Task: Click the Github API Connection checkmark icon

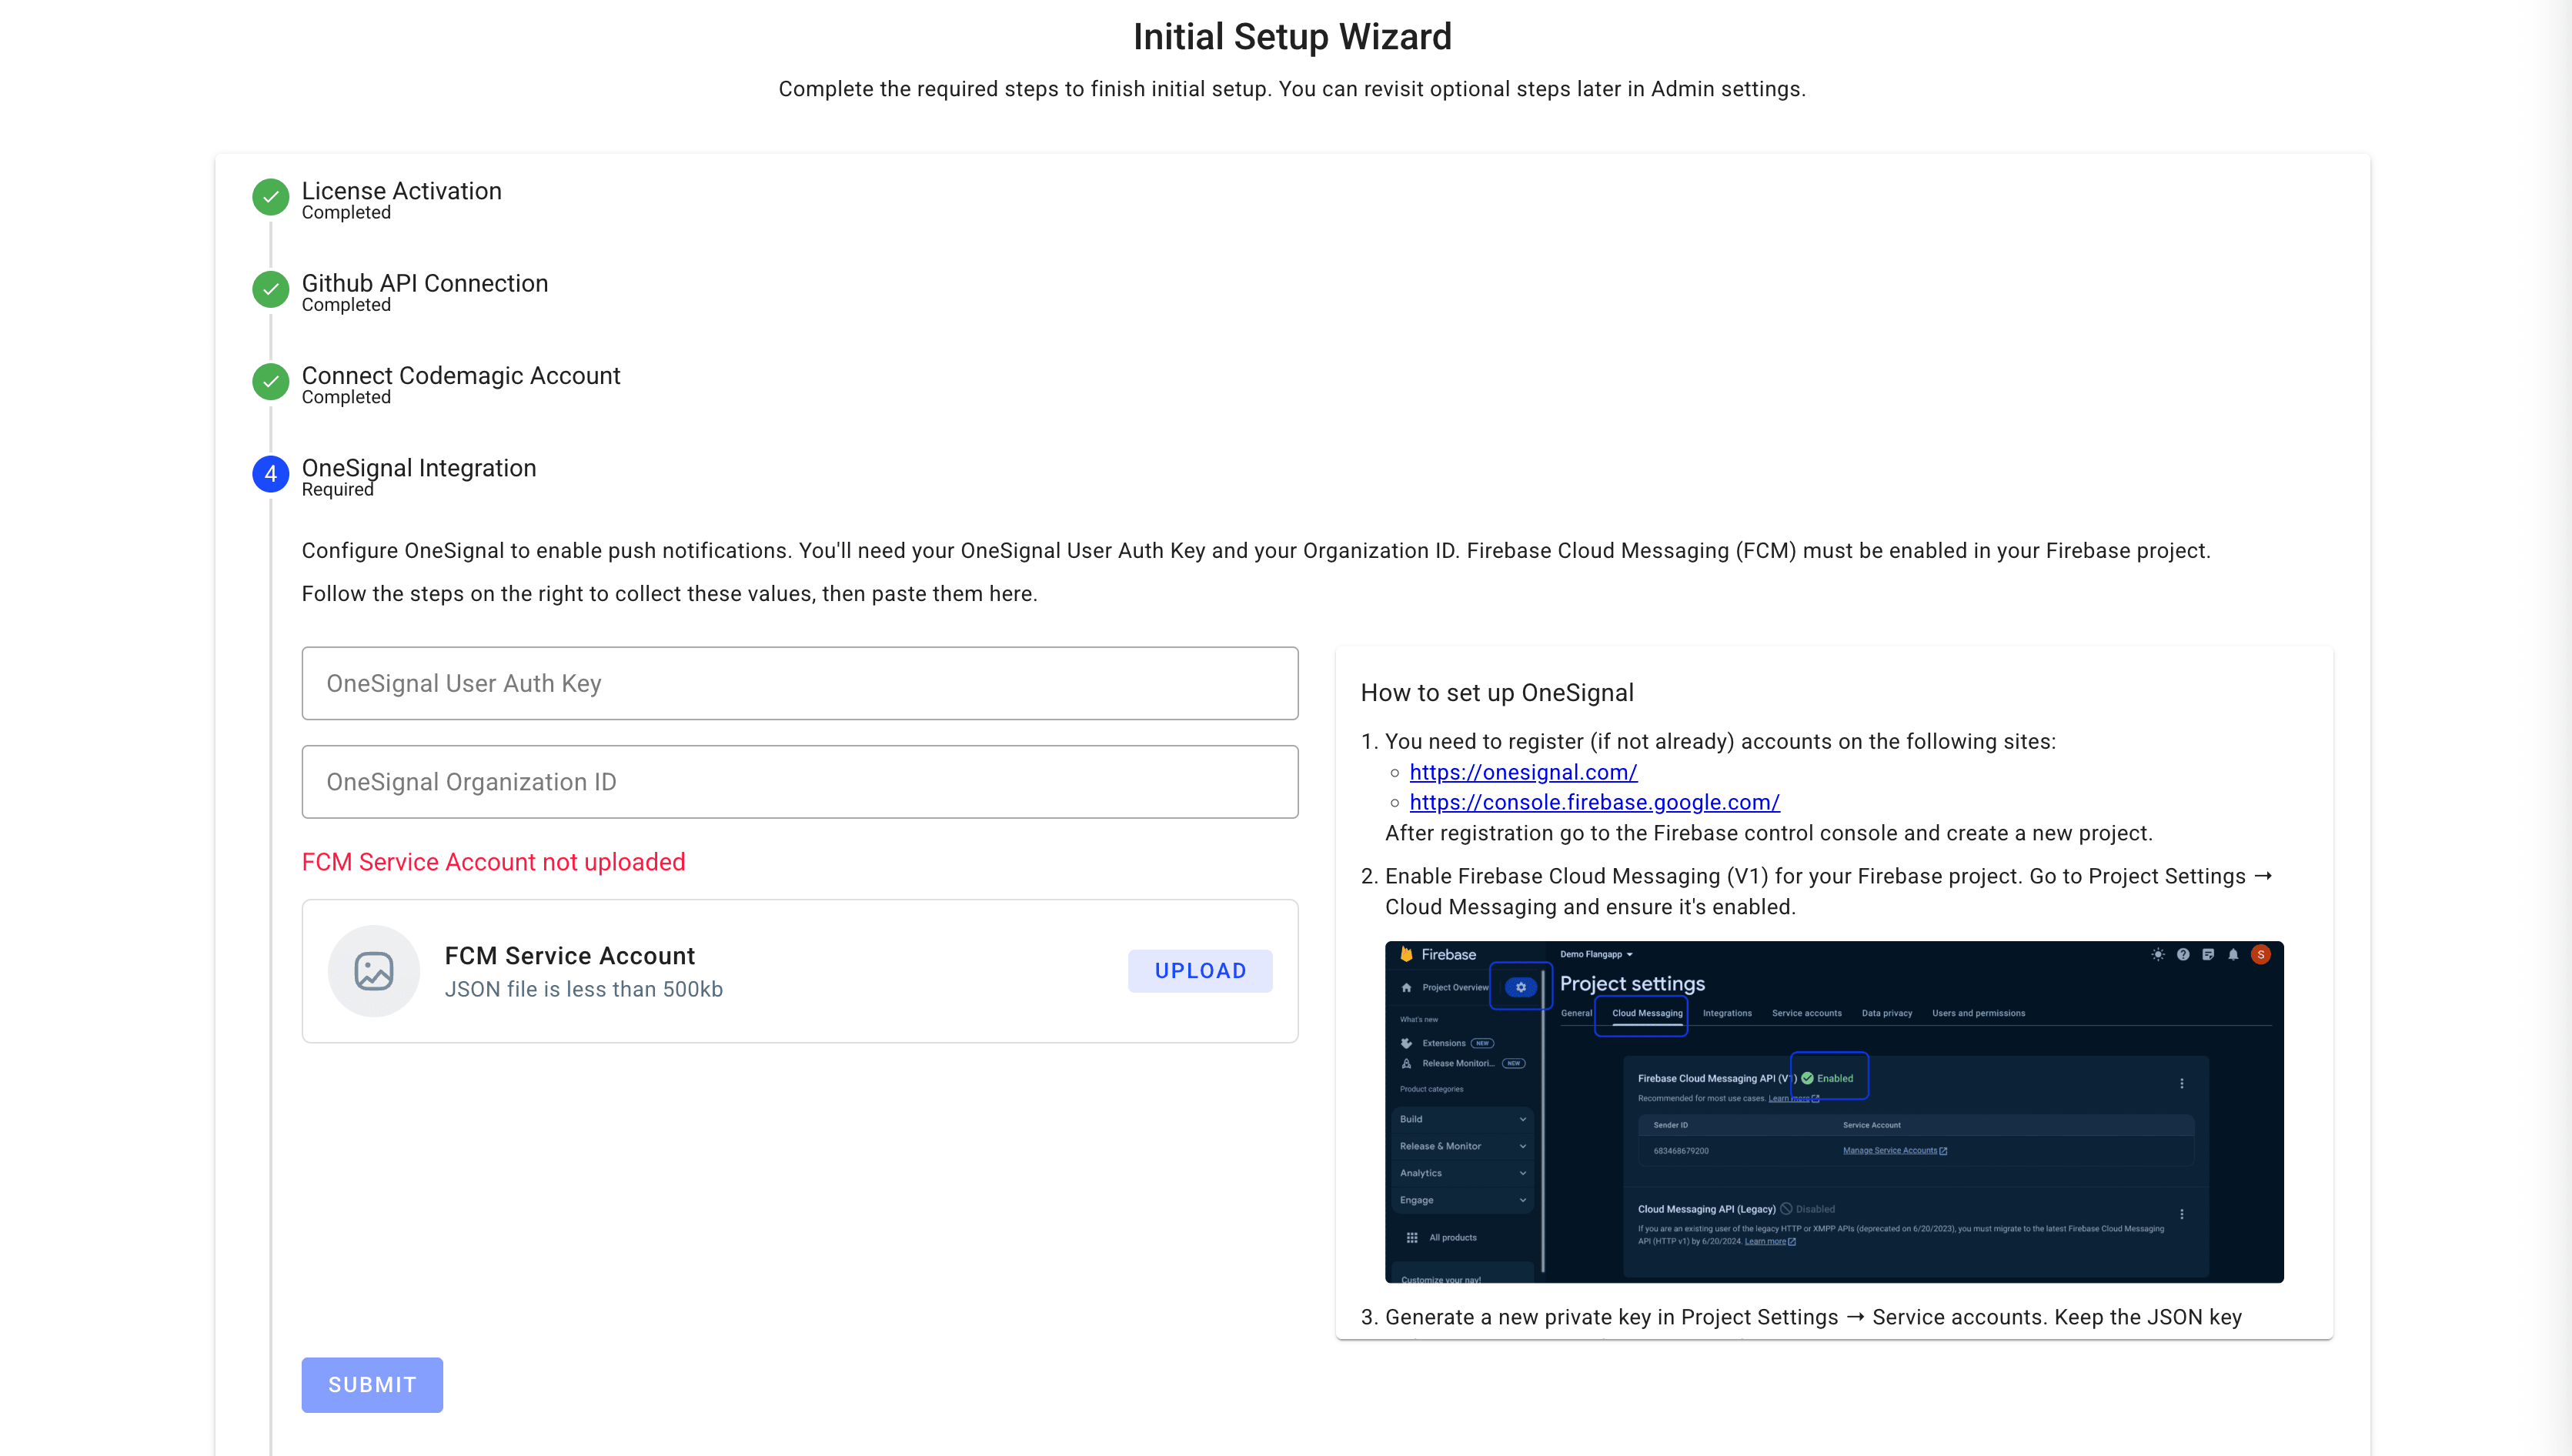Action: point(270,289)
